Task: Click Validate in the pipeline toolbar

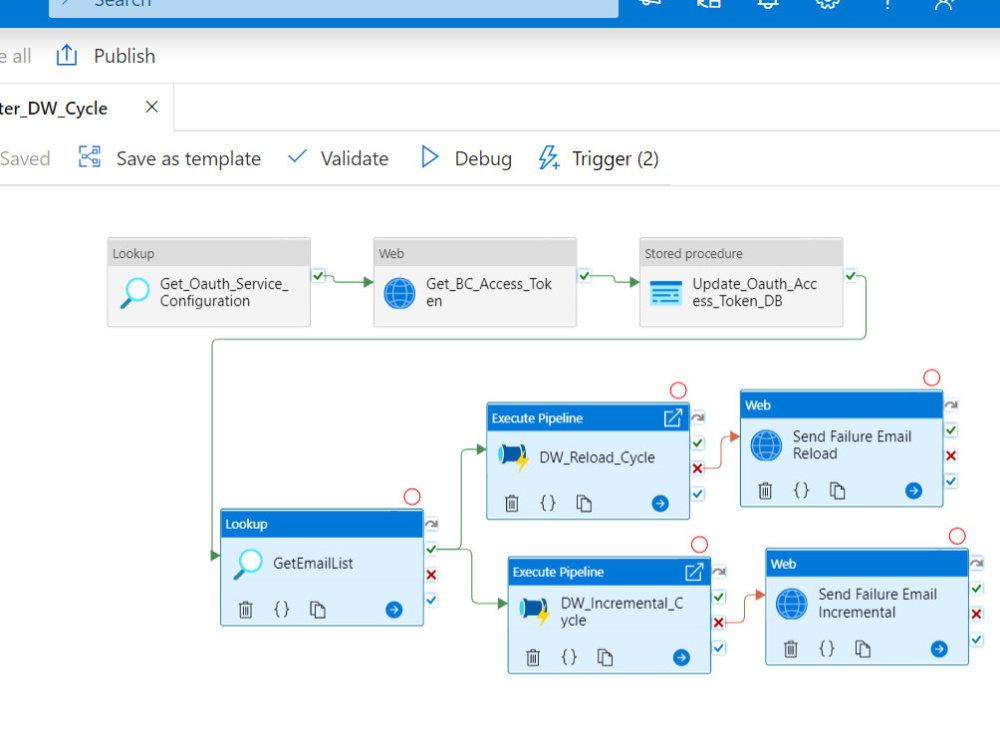Action: pos(338,158)
